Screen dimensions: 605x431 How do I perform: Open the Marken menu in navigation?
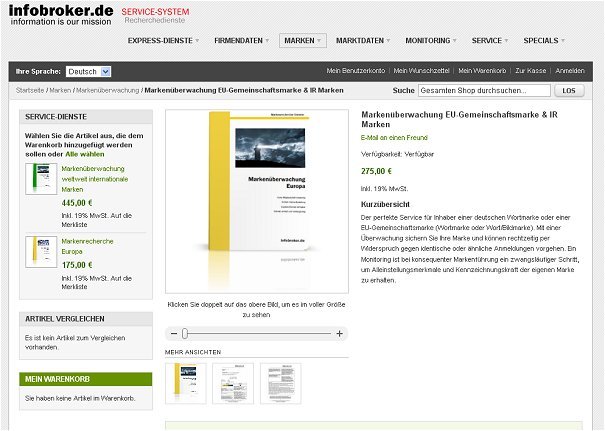(x=302, y=41)
